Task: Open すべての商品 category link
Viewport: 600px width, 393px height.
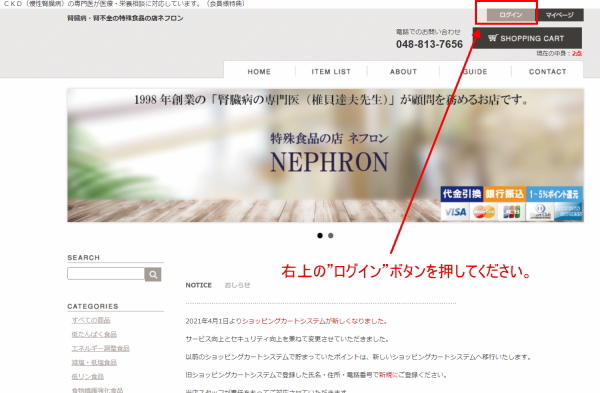Action: coord(91,320)
